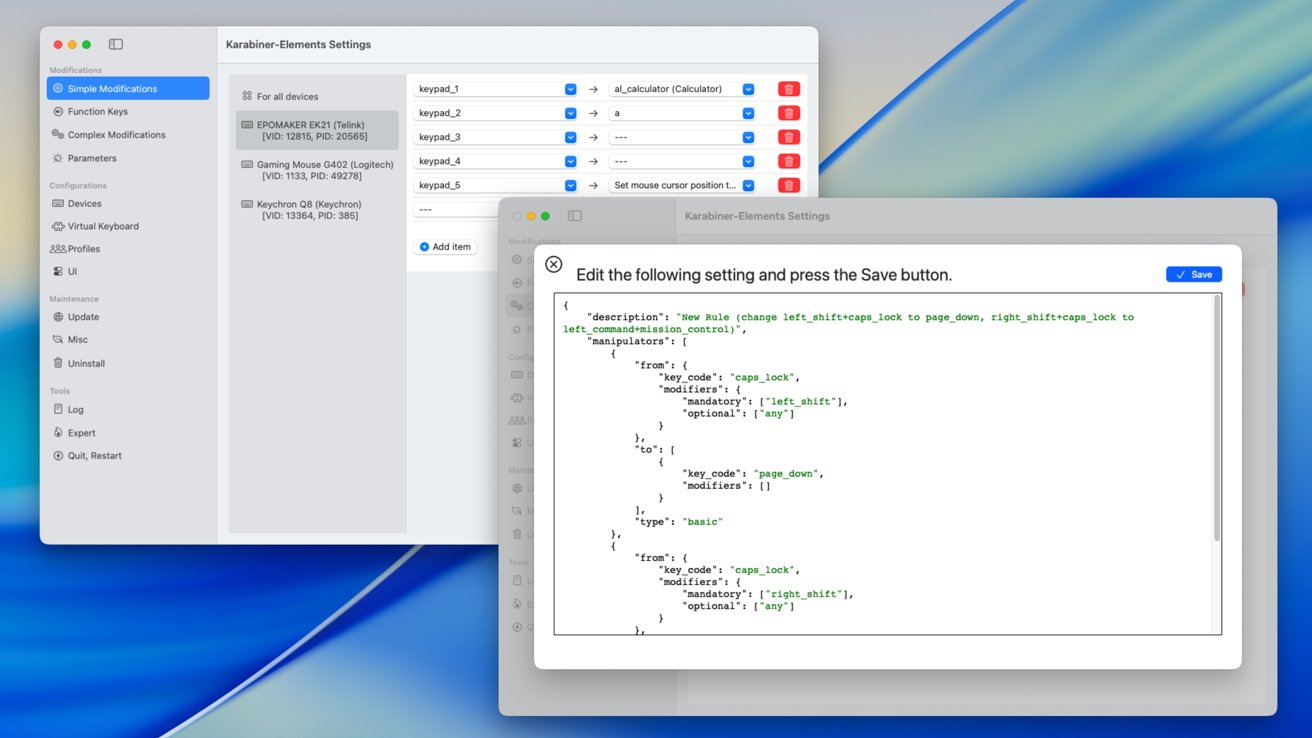
Task: Expand the al_calculator target key dropdown
Action: pos(748,89)
